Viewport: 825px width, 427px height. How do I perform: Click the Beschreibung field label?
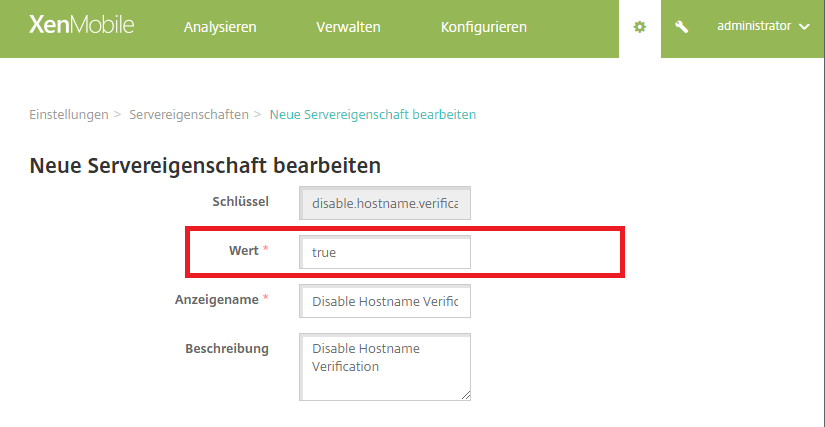pyautogui.click(x=227, y=348)
